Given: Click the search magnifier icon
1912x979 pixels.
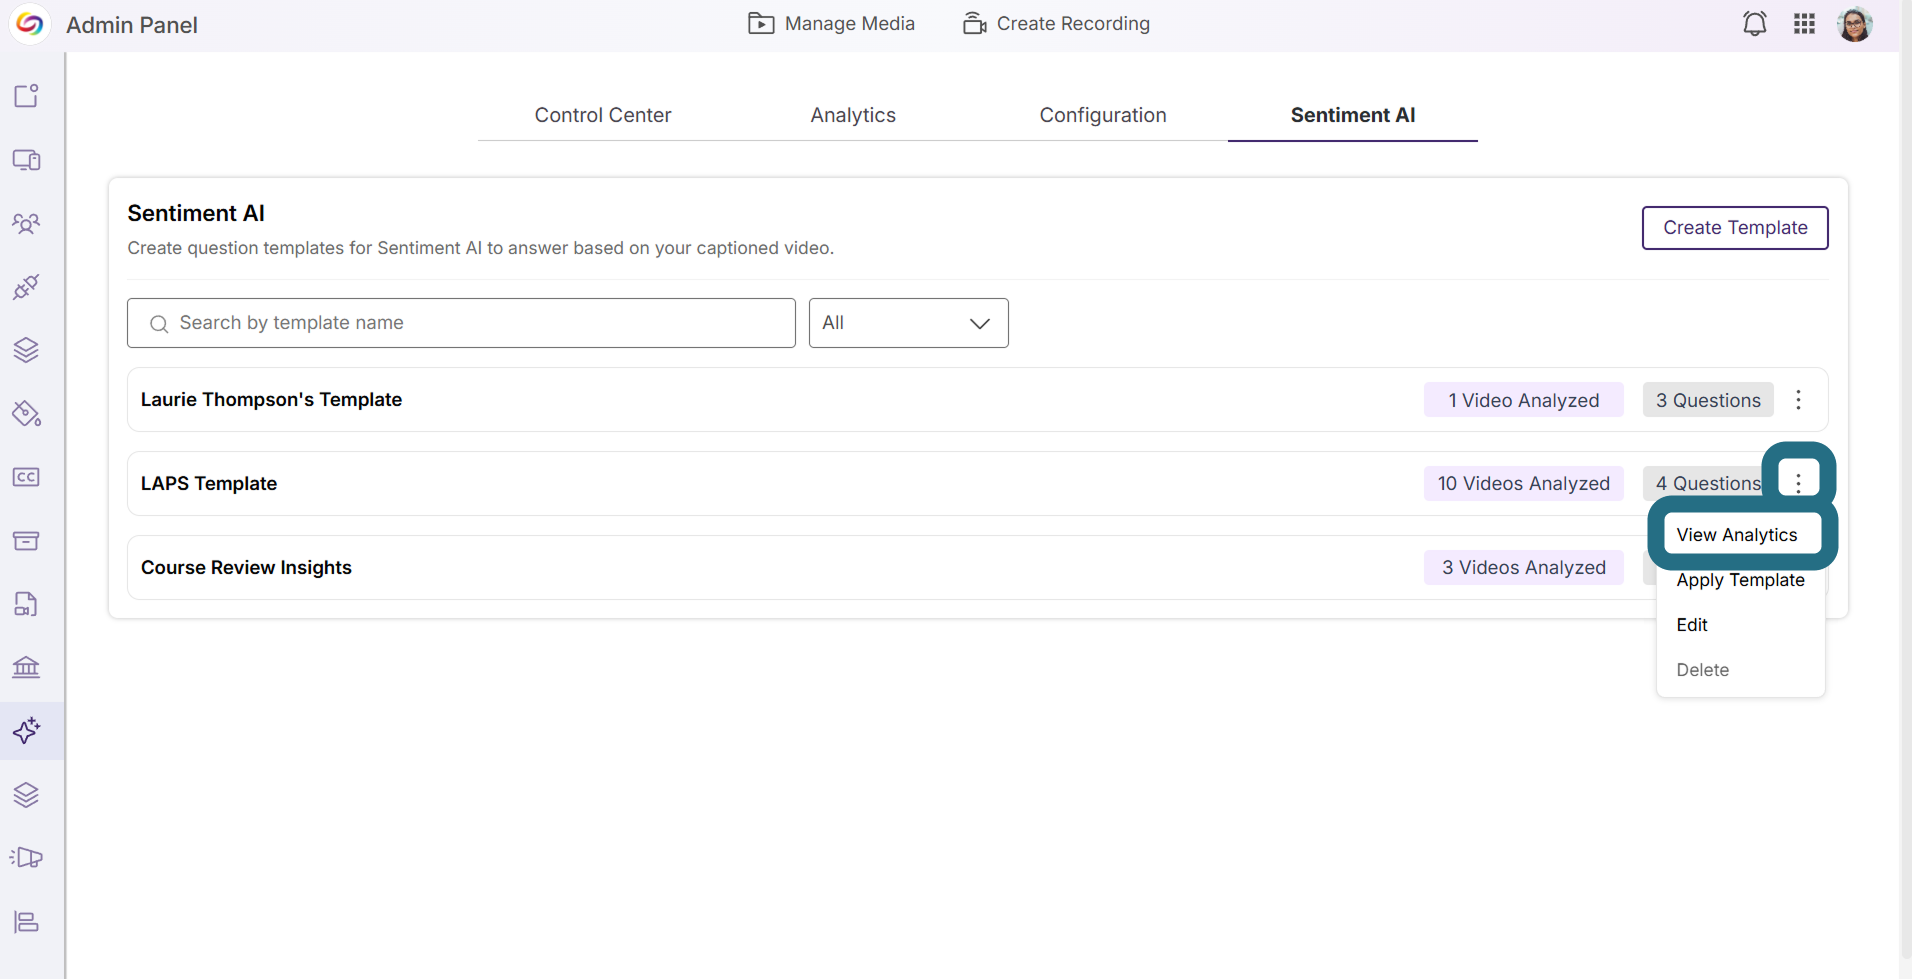Looking at the screenshot, I should (x=159, y=324).
